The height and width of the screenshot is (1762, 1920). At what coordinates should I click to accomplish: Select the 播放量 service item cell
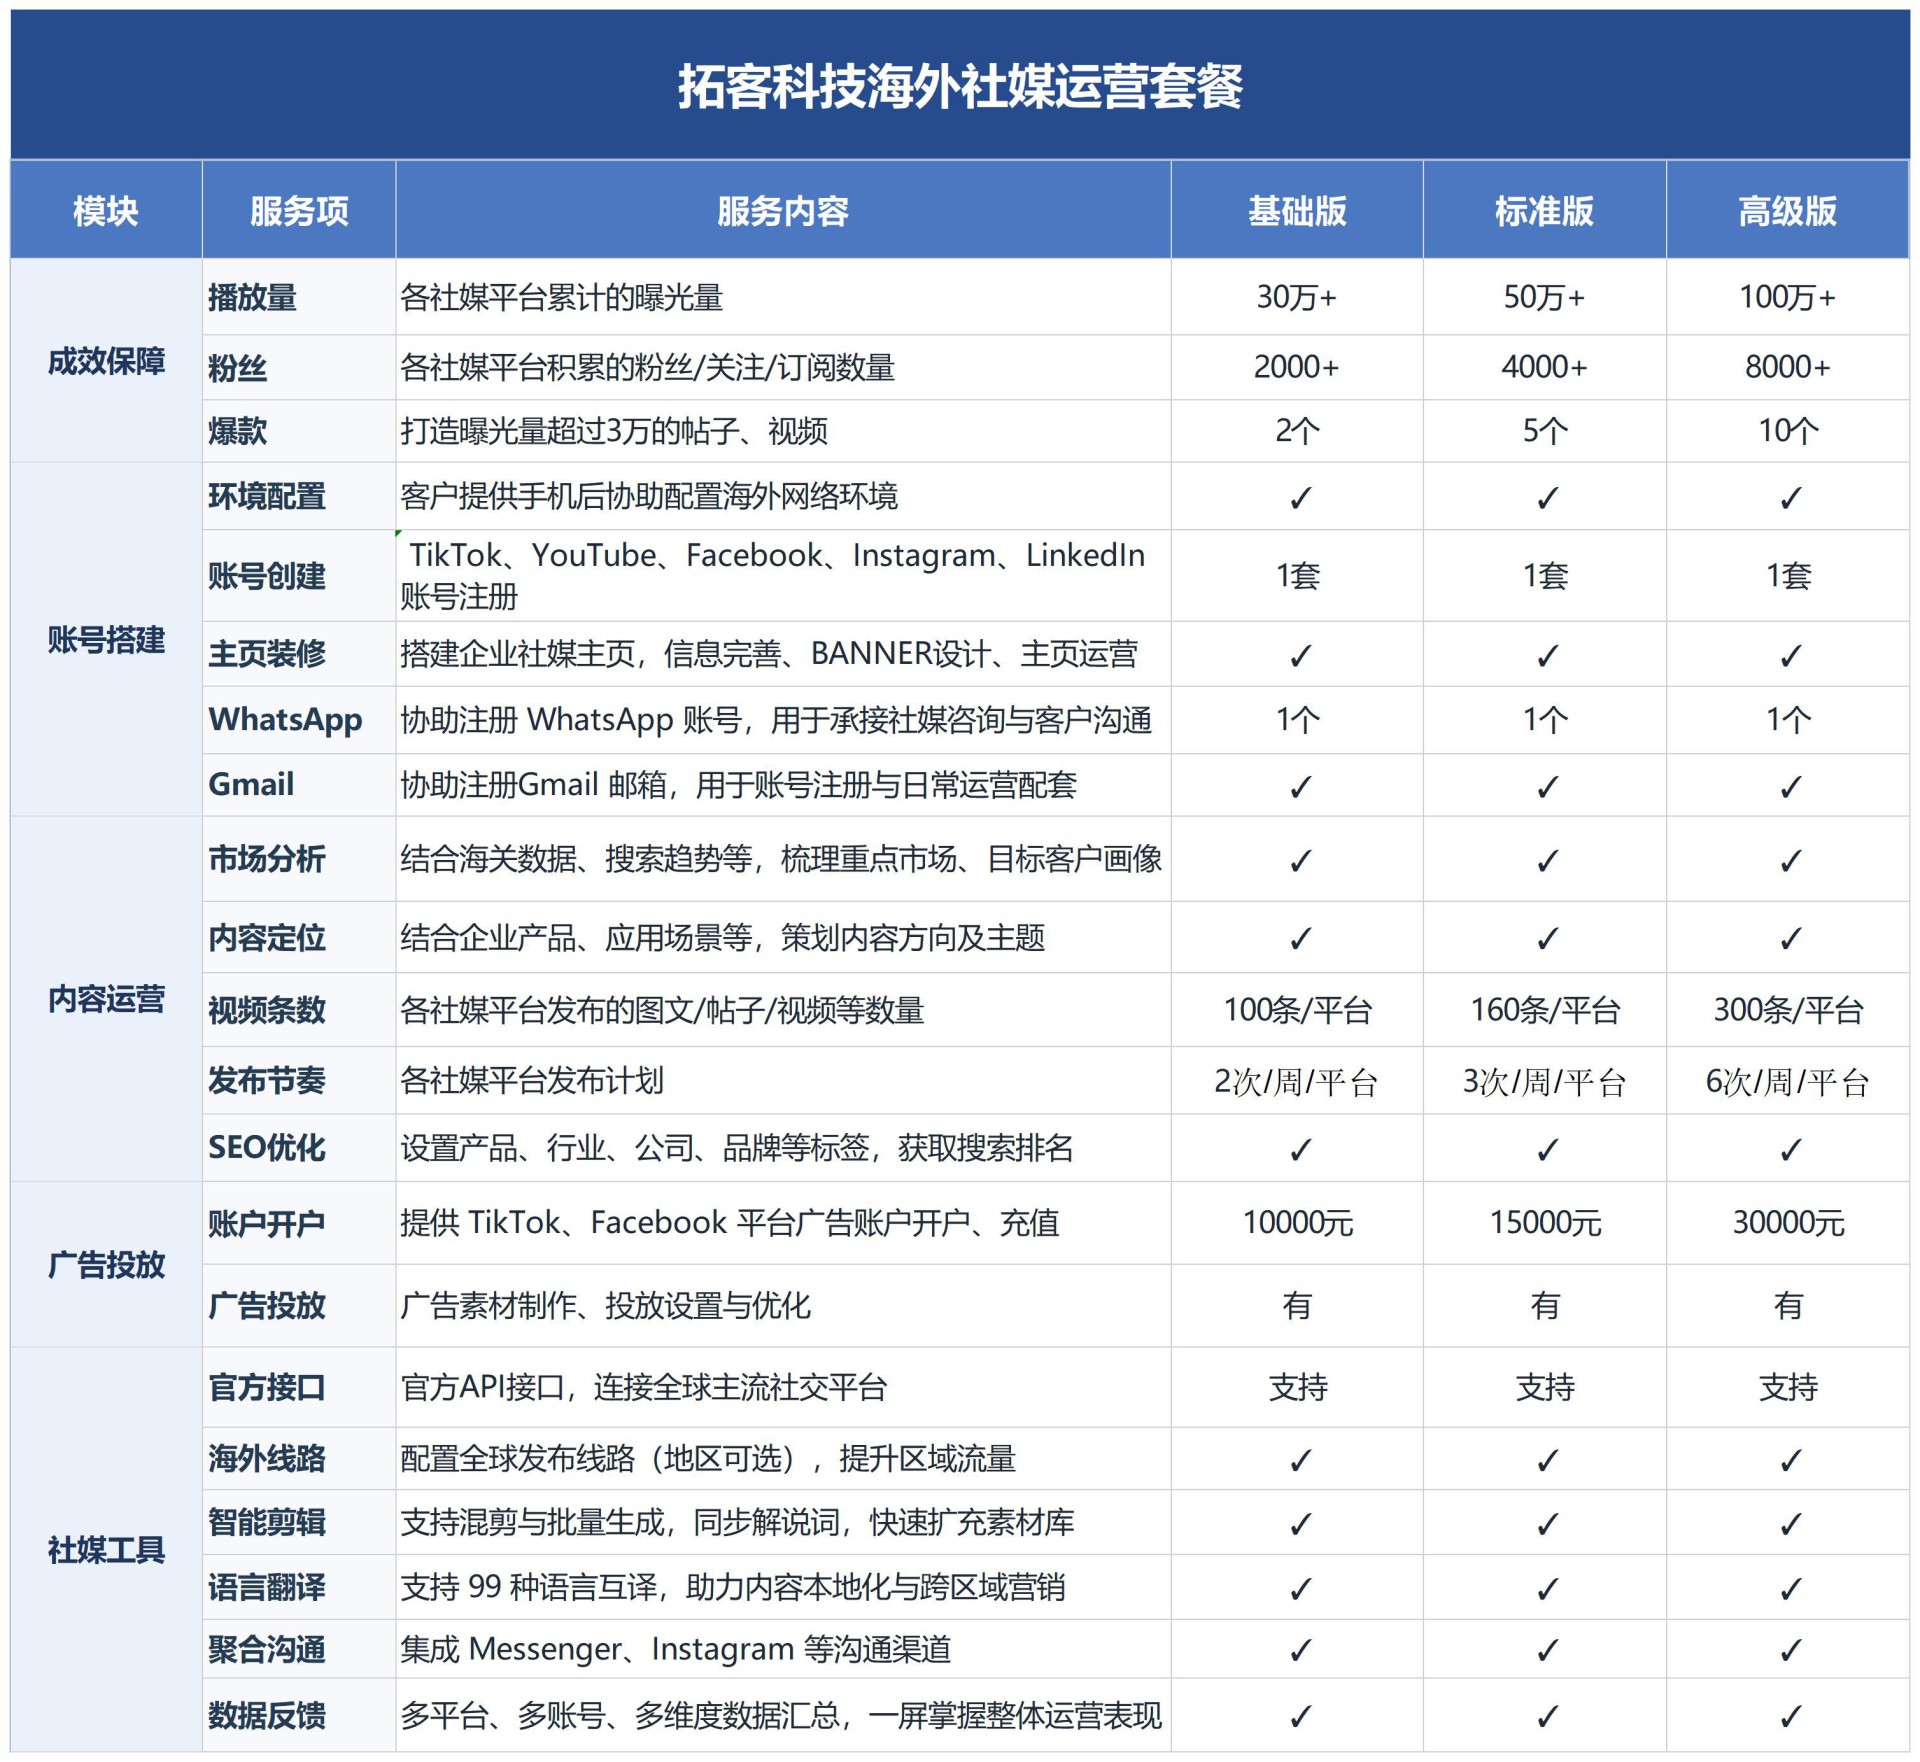(x=299, y=297)
